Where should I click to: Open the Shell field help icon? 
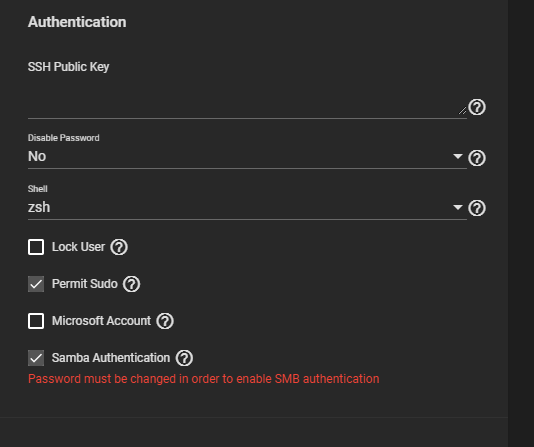click(x=477, y=208)
